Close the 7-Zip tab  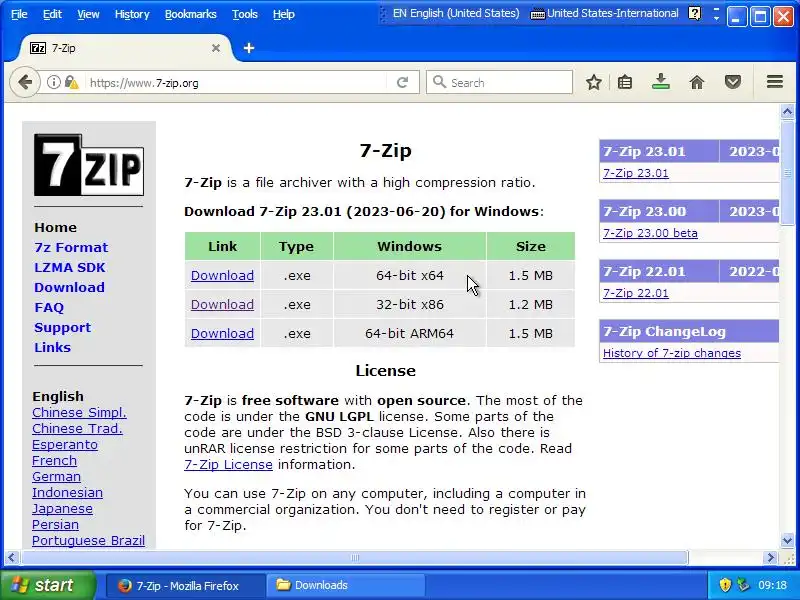coord(216,48)
